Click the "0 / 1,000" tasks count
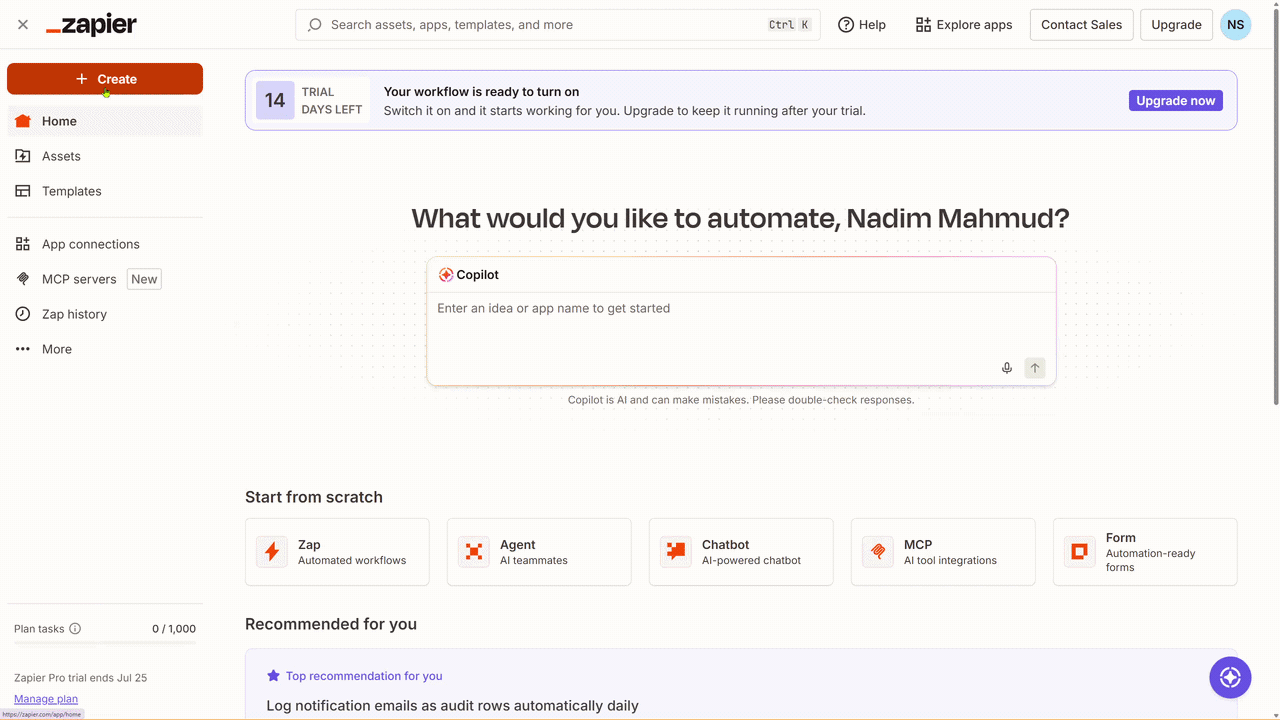The image size is (1280, 720). 174,629
